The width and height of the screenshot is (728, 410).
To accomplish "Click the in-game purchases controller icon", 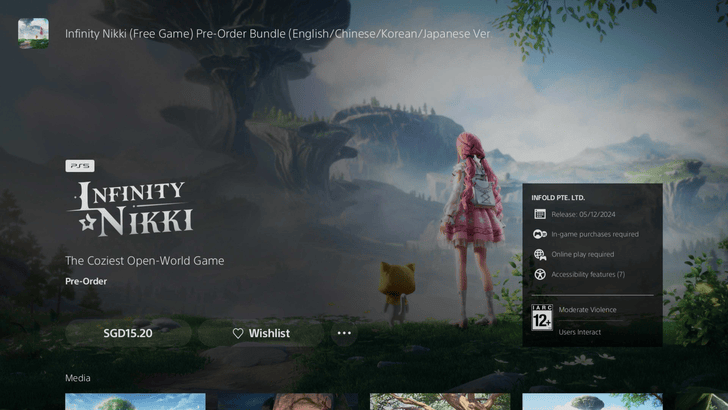I will pos(540,234).
